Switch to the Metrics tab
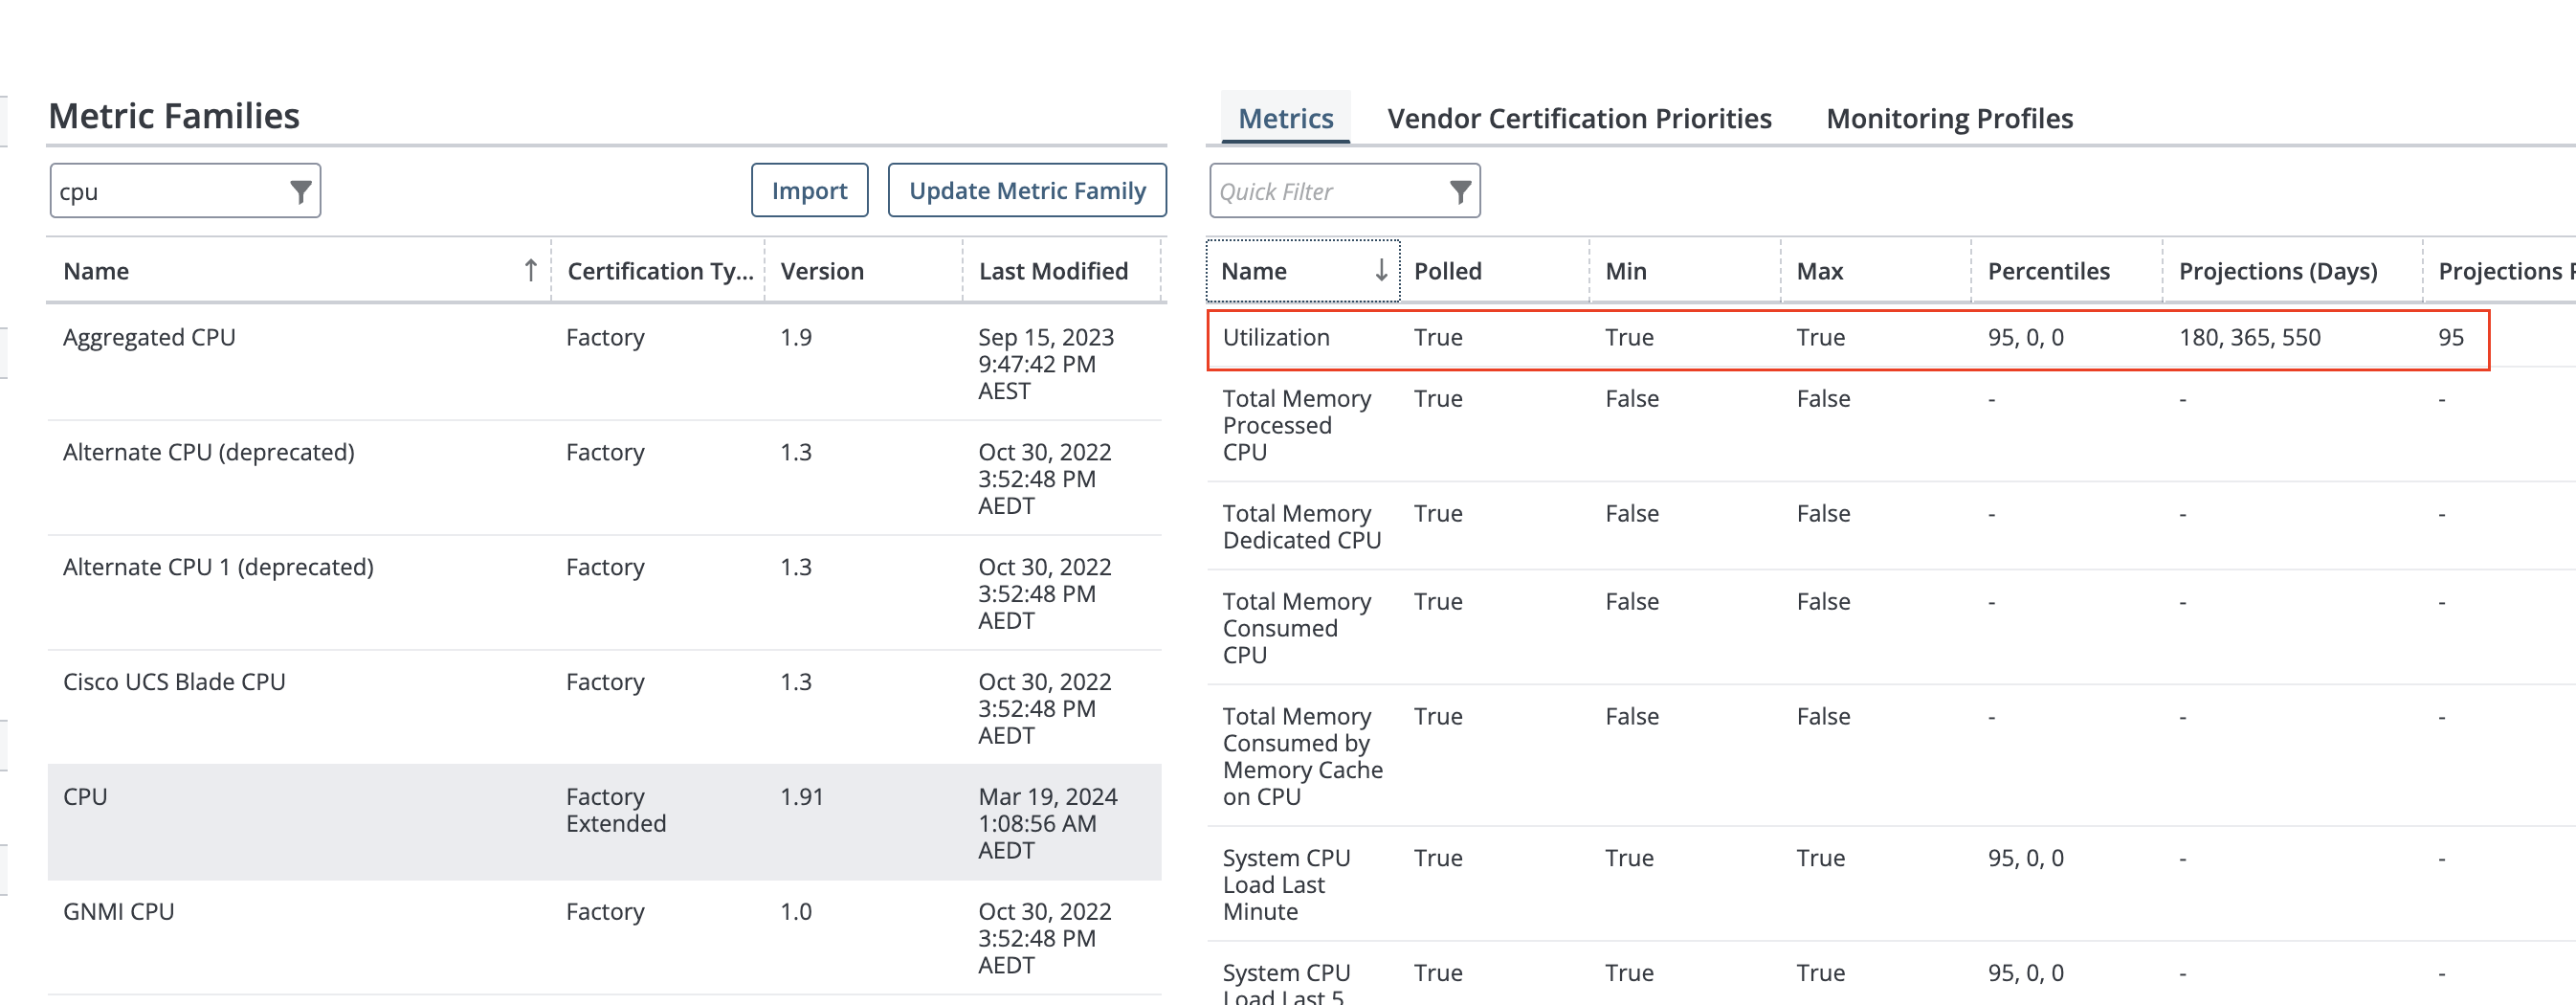The width and height of the screenshot is (2576, 1005). pyautogui.click(x=1285, y=119)
